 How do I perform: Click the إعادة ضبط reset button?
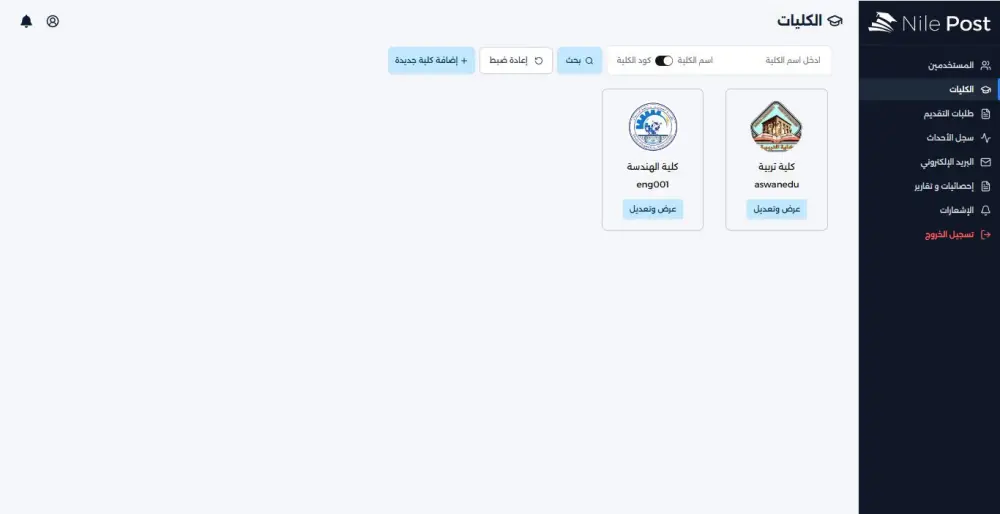516,61
